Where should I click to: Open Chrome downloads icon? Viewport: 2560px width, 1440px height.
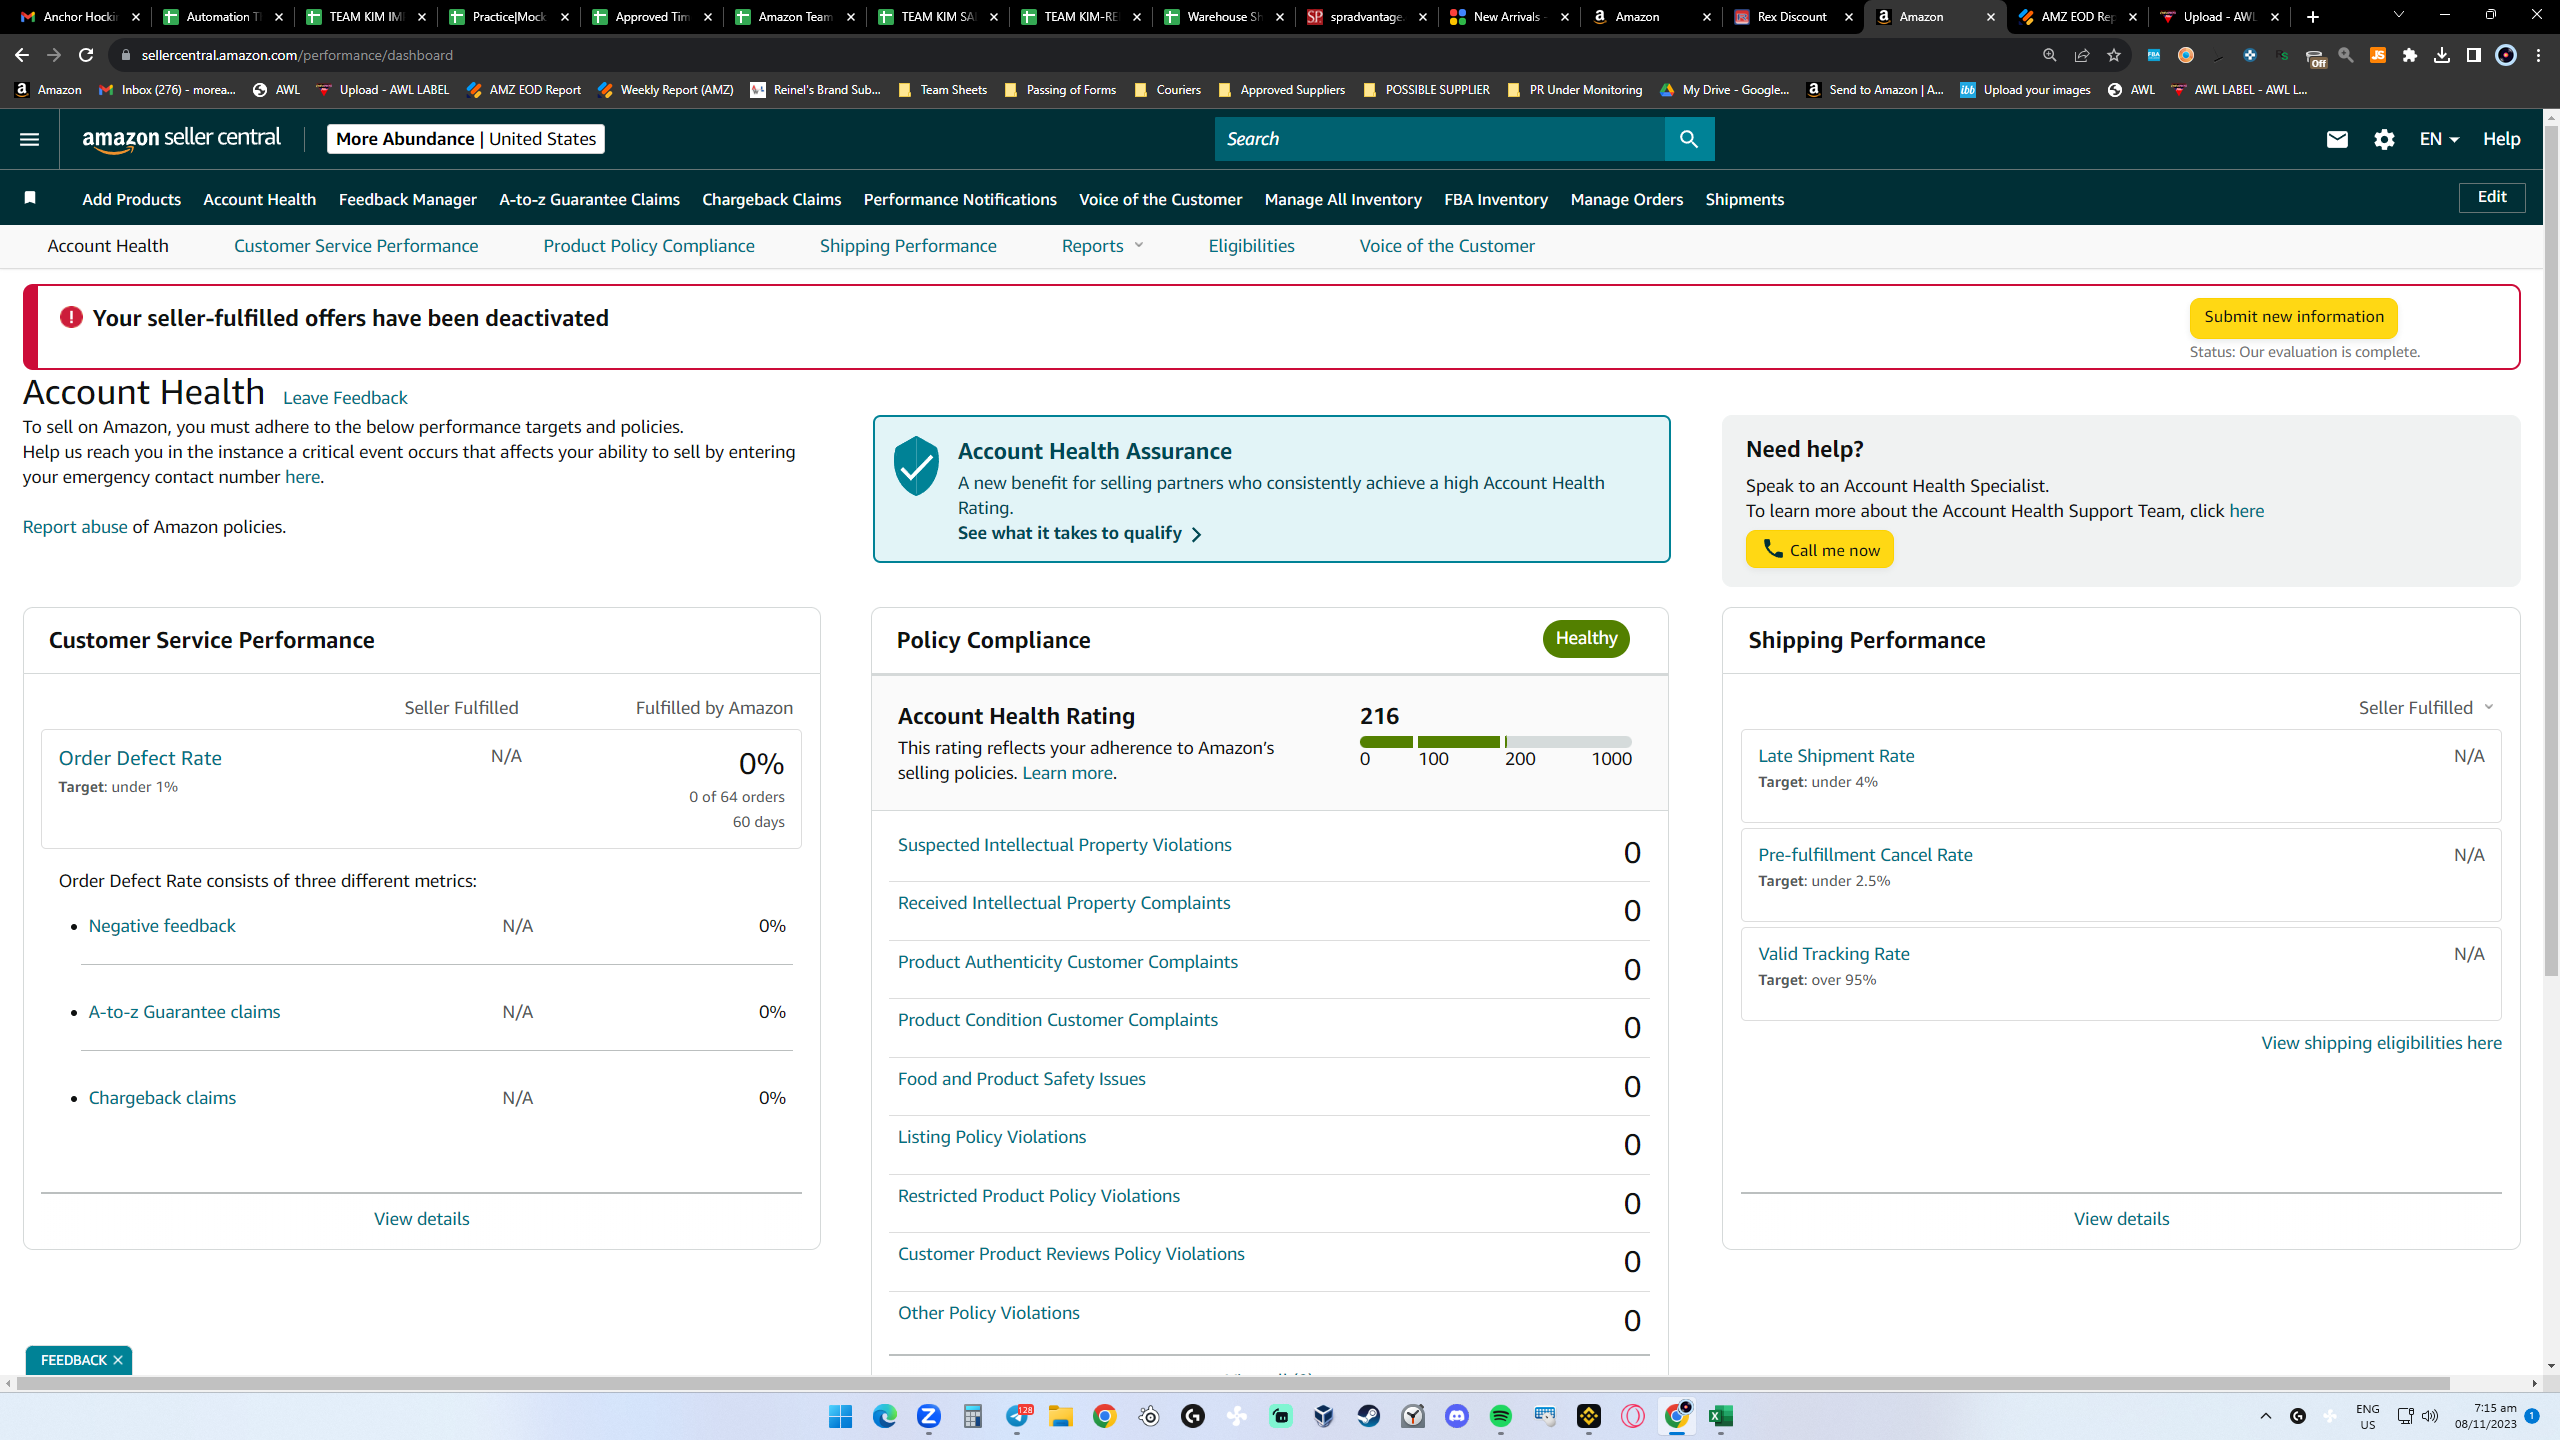[2442, 55]
